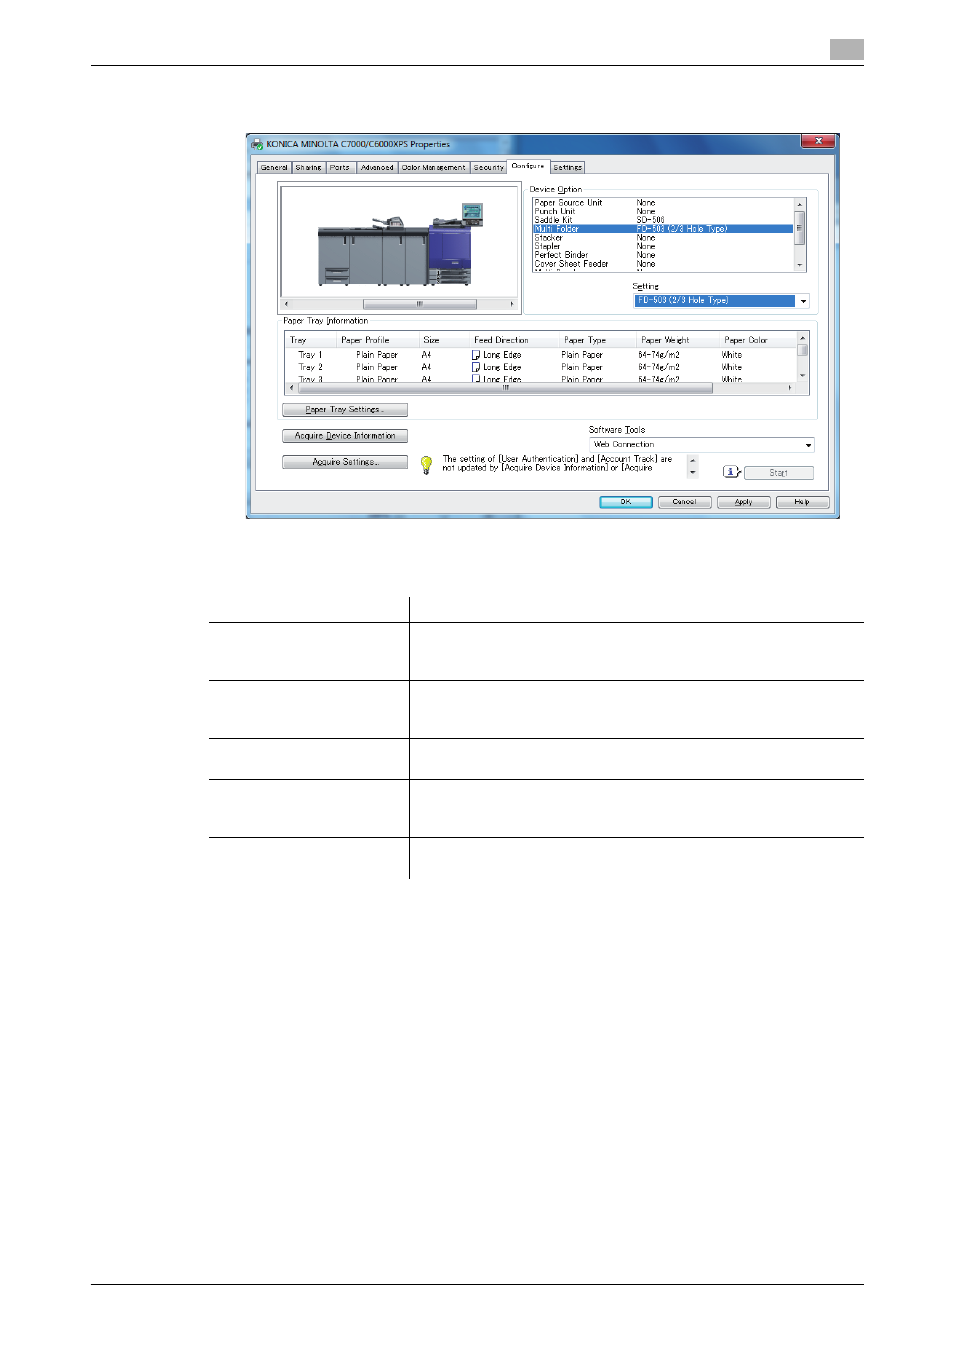Click the Paper Weight column header
The width and height of the screenshot is (954, 1350).
[678, 340]
